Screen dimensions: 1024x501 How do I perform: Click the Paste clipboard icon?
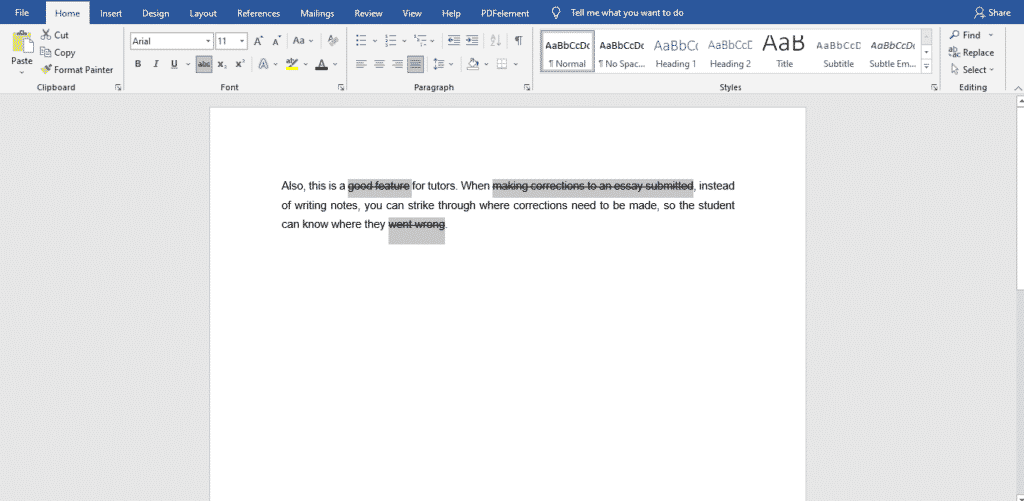(22, 42)
